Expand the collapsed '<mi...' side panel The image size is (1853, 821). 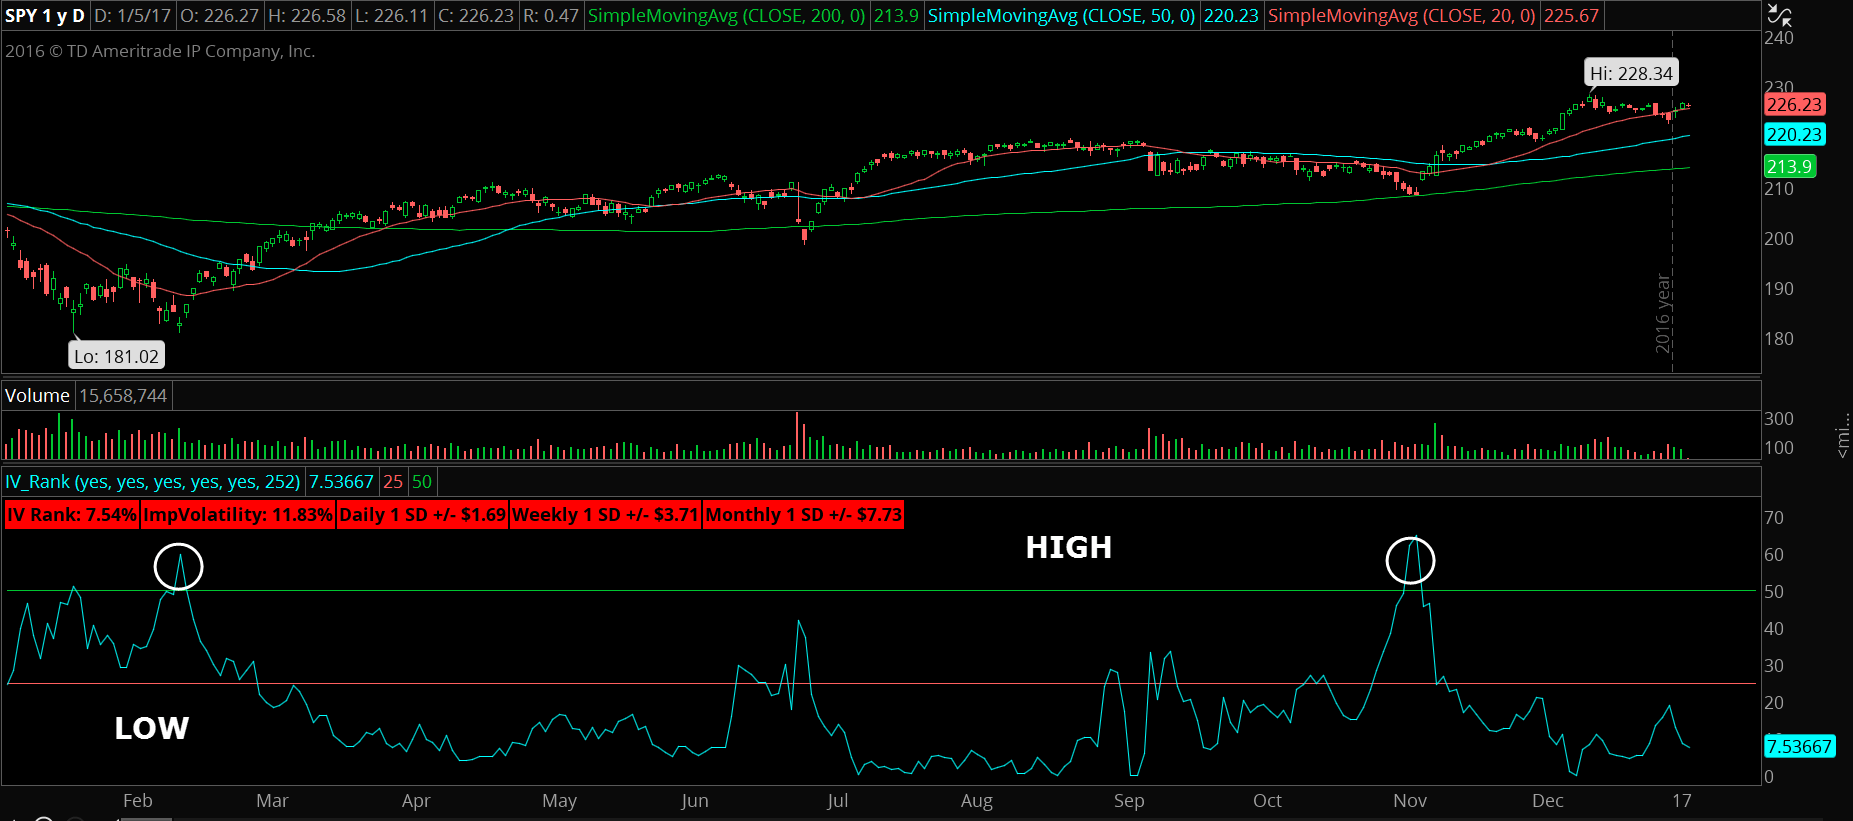click(1842, 436)
